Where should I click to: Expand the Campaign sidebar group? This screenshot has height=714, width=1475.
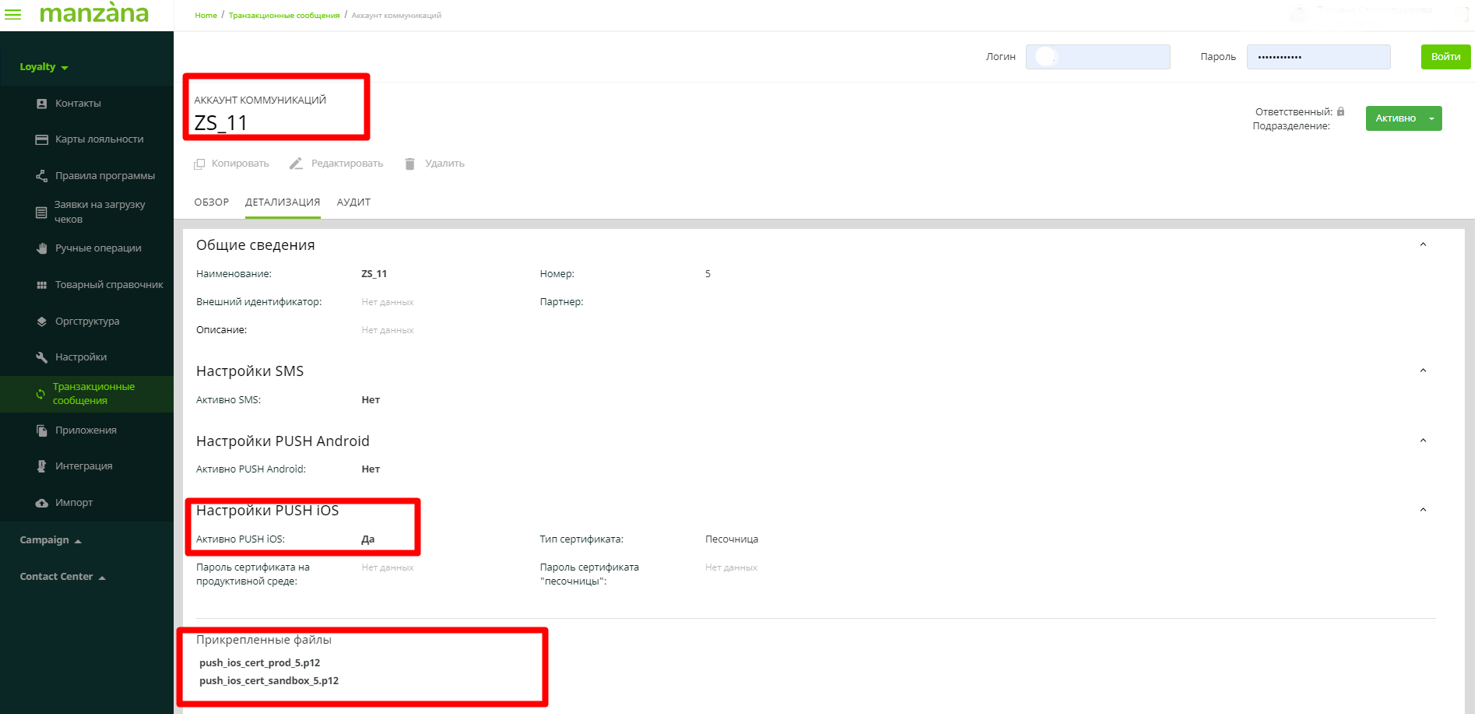51,540
